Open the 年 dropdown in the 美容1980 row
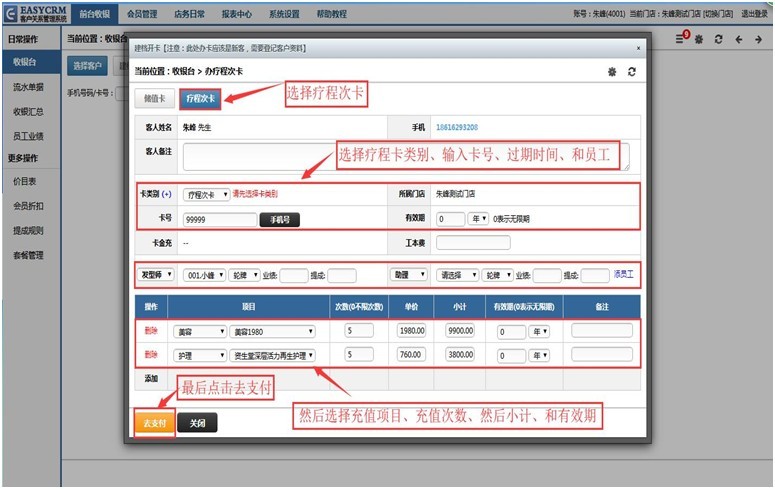The image size is (775, 489). (539, 332)
